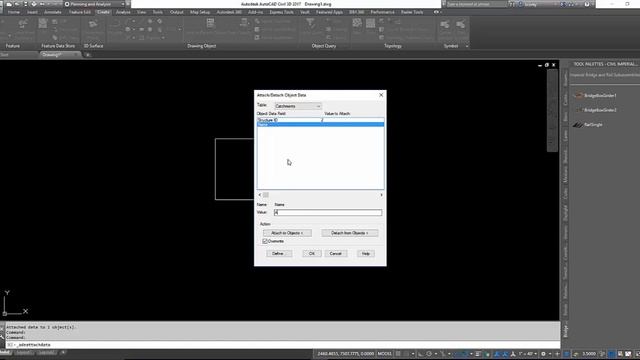Click the first Symbol panel icon
The width and height of the screenshot is (640, 360).
[445, 25]
